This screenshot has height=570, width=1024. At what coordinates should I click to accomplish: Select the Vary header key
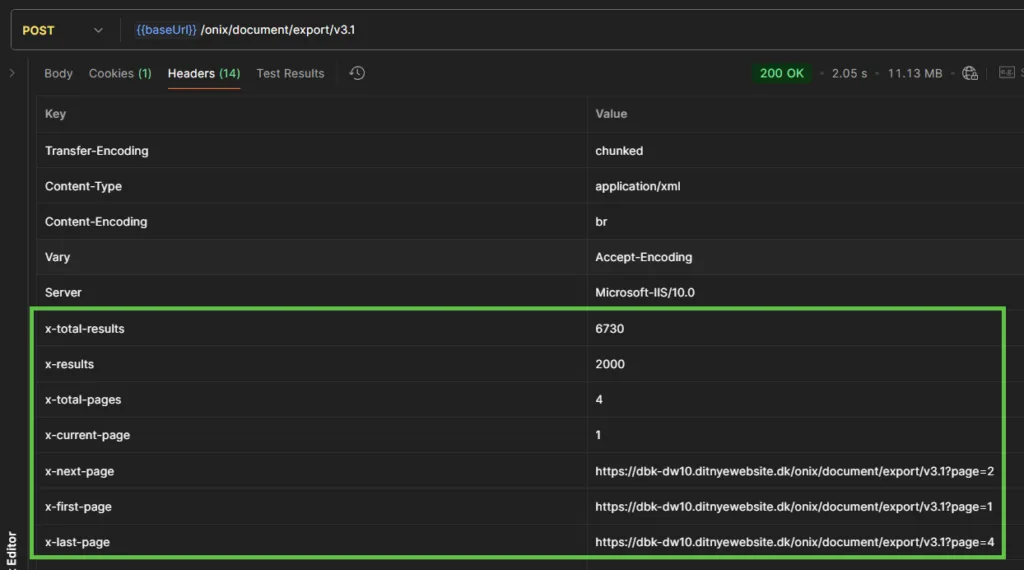pyautogui.click(x=57, y=257)
